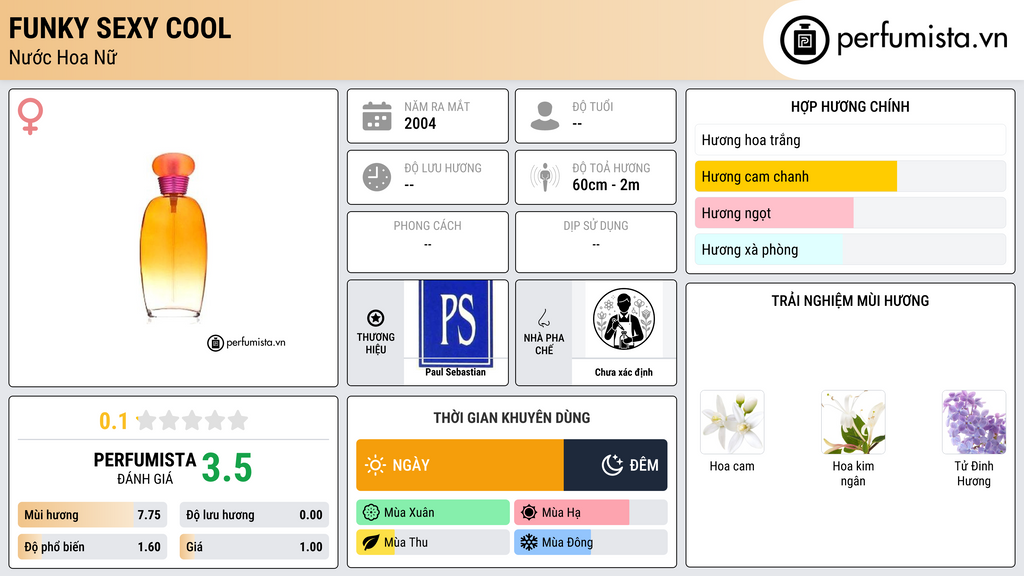Click the Mùa Xuân season bar
The image size is (1024, 576).
click(x=433, y=513)
